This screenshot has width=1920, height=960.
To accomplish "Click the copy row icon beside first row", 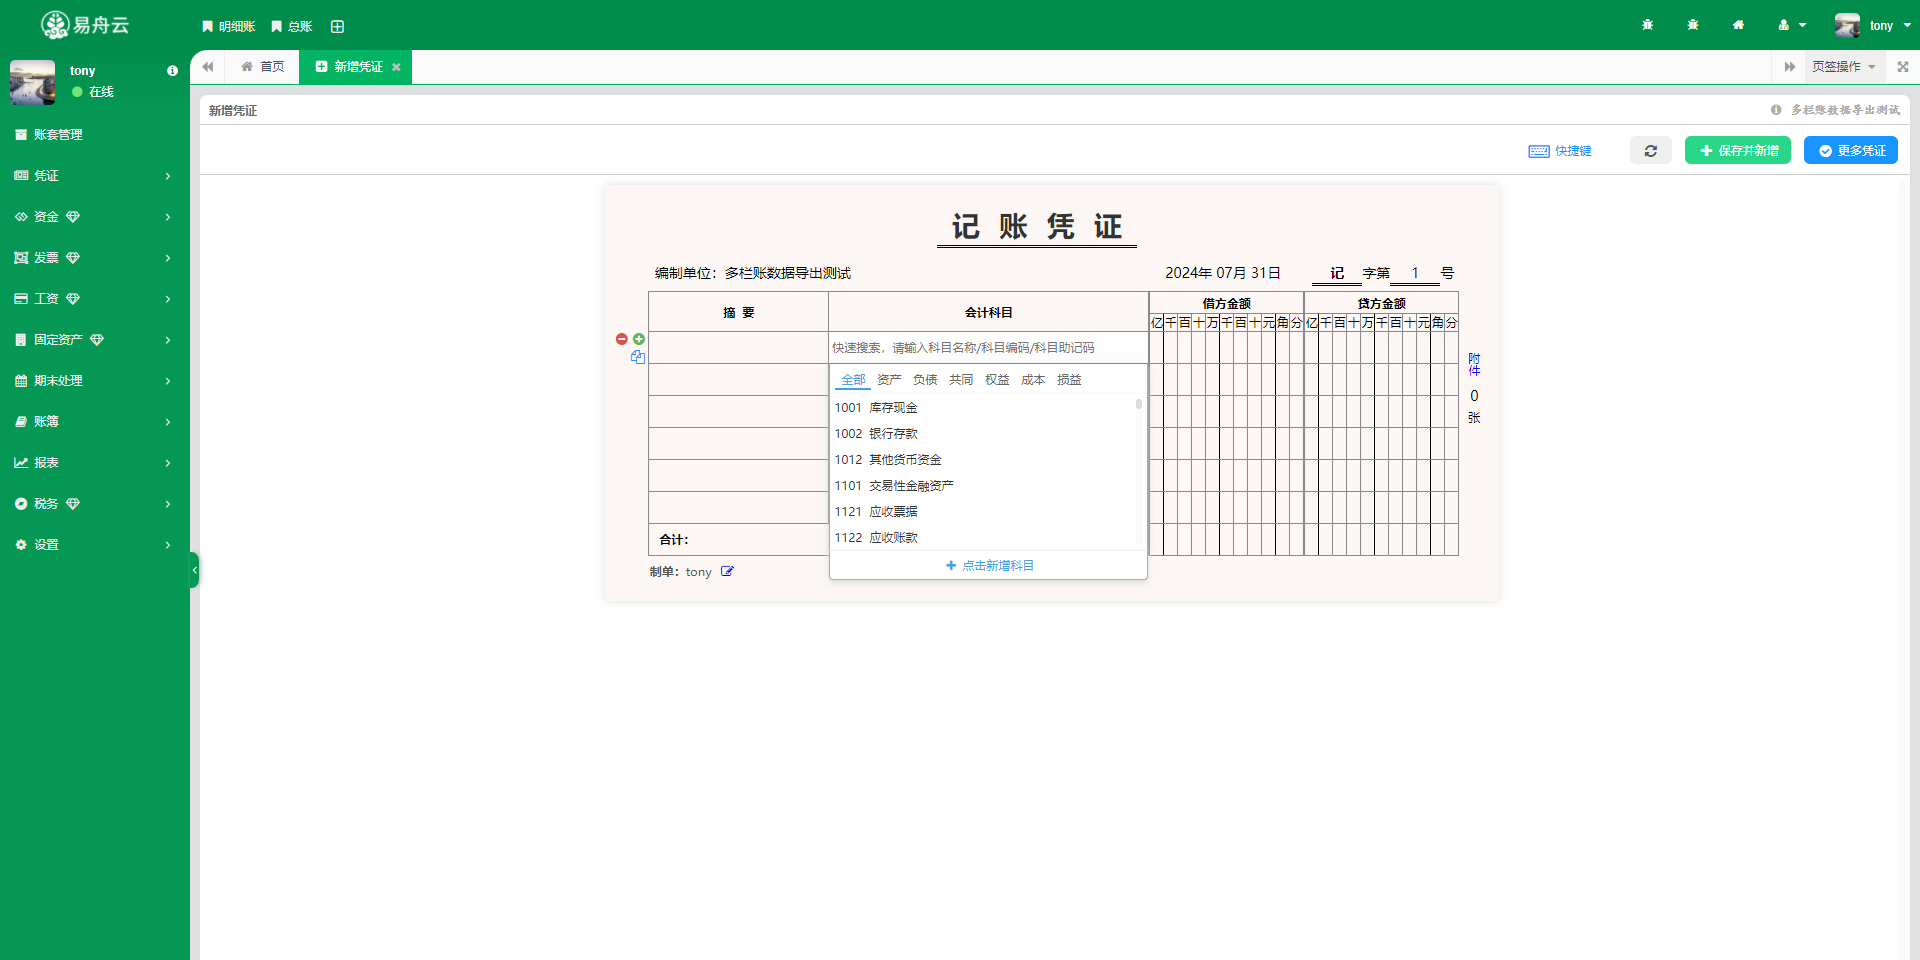I will point(637,357).
